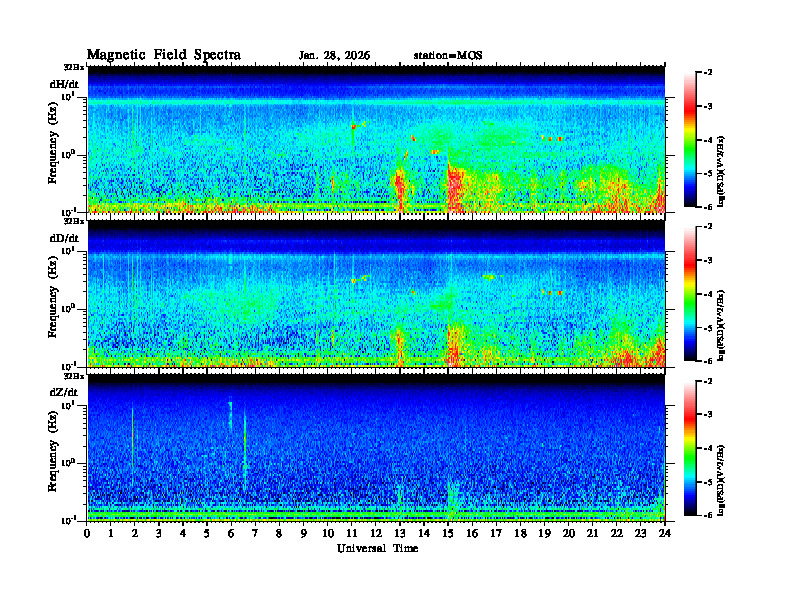Click hour 2 on the time axis

tap(135, 534)
